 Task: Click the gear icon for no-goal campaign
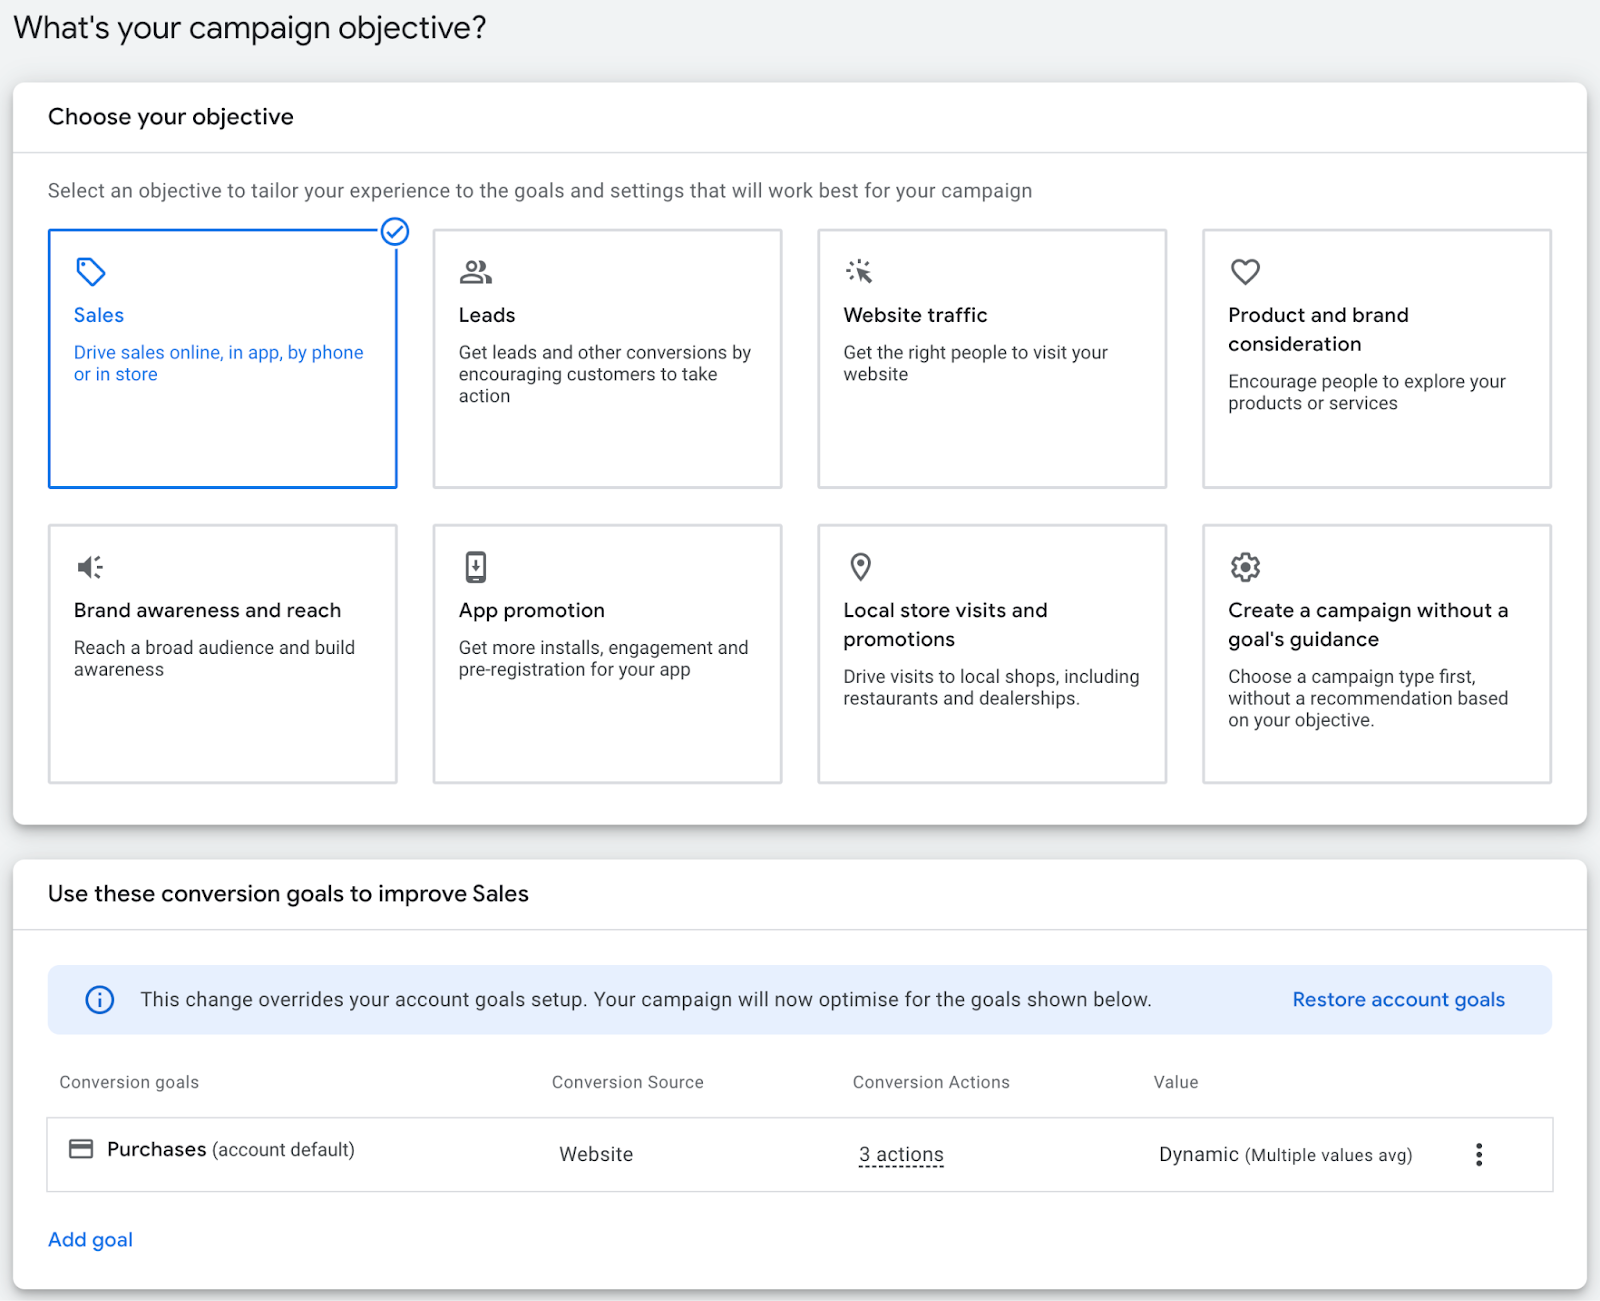(x=1245, y=567)
